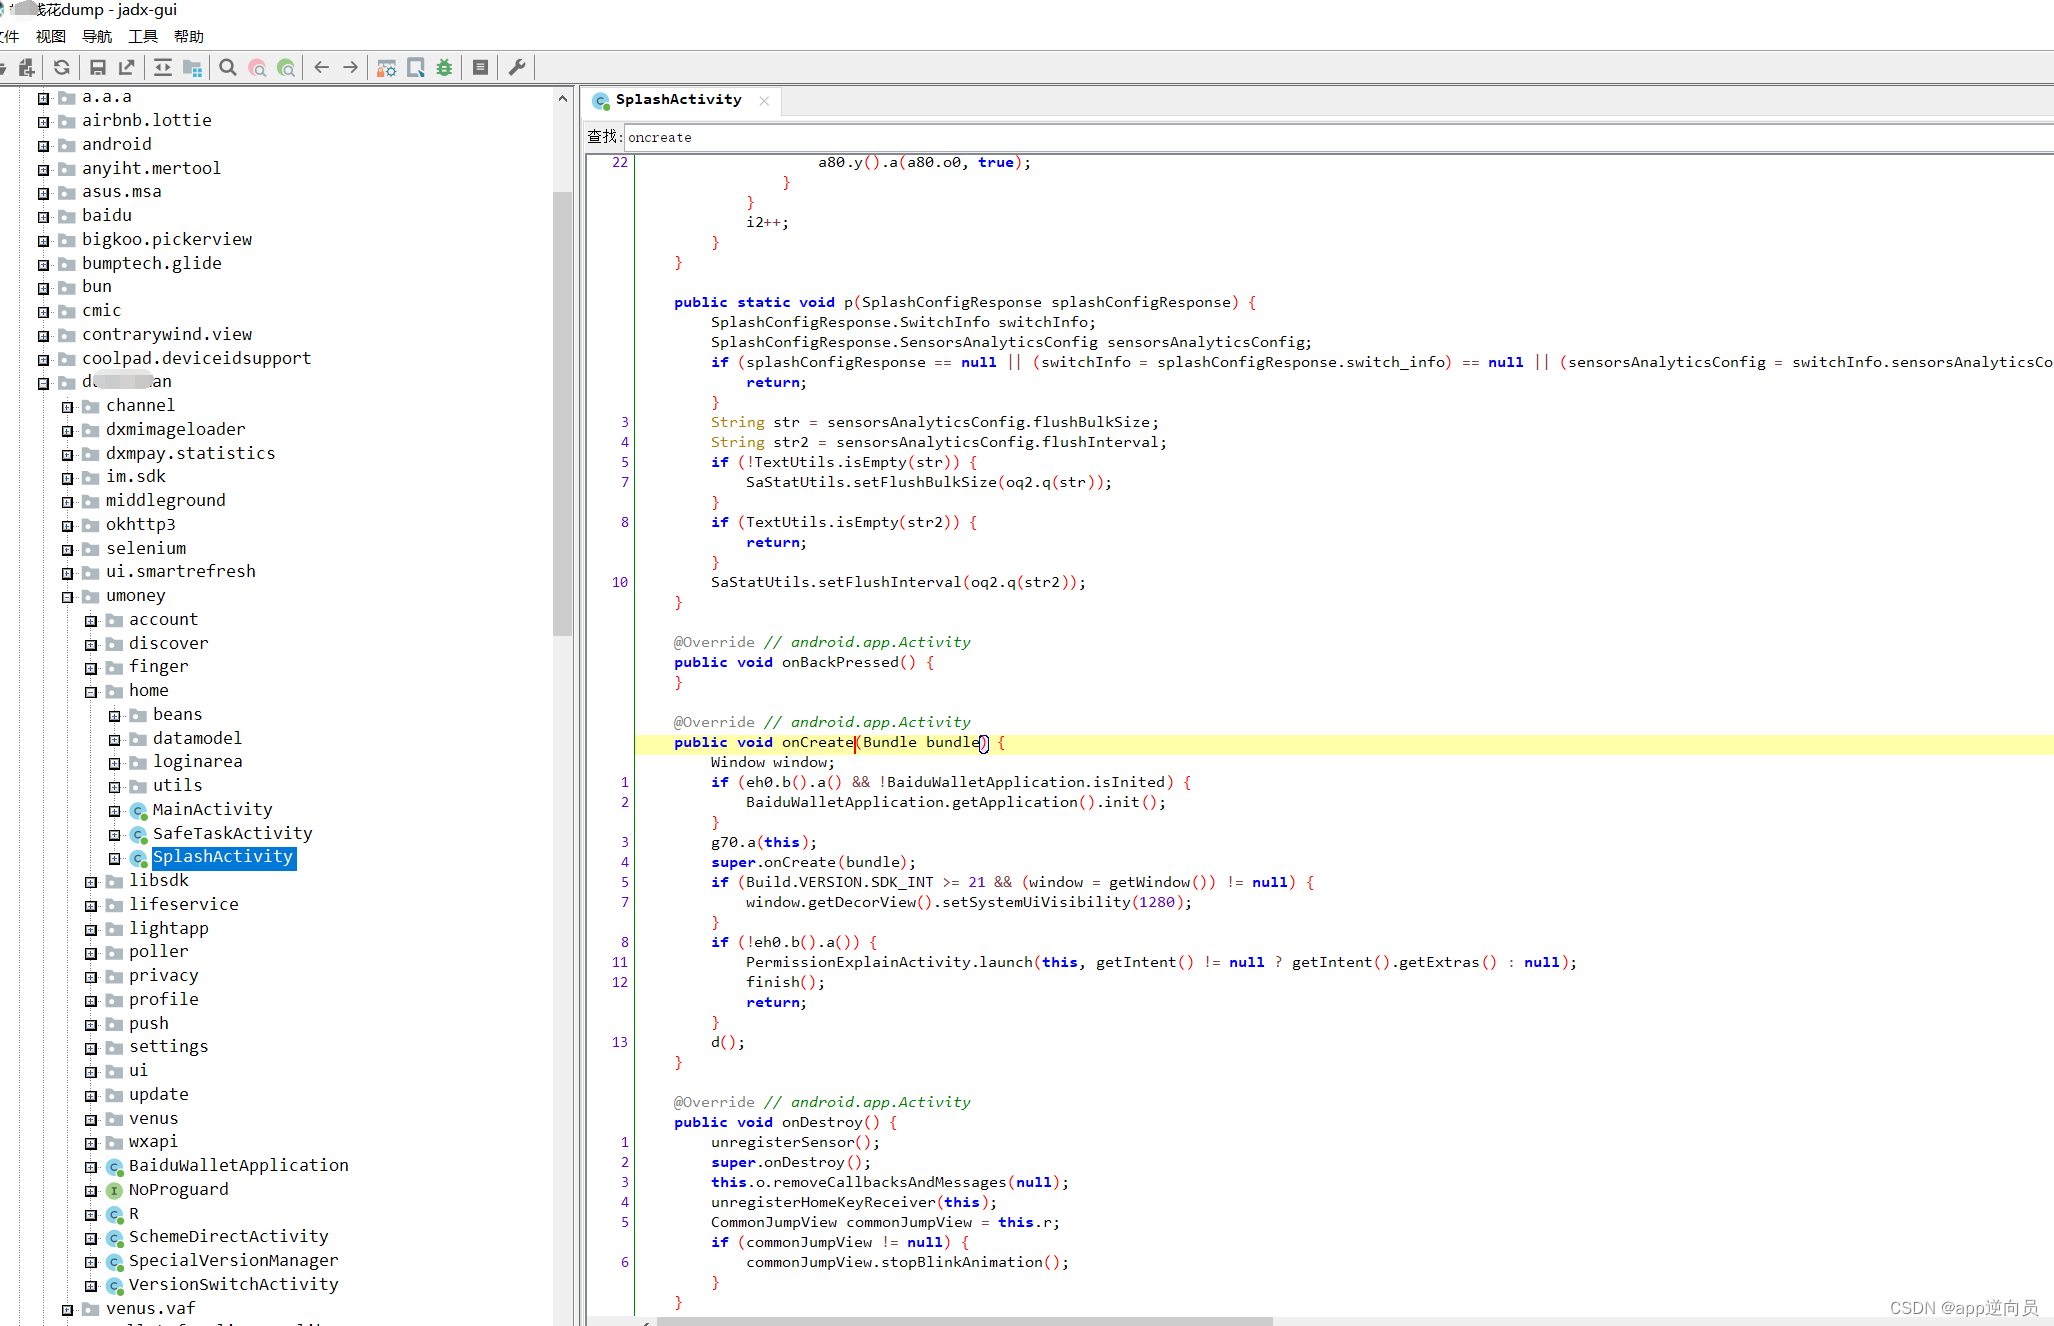2054x1326 pixels.
Task: Click the deobfuscation toolbar icon
Action: tap(387, 67)
